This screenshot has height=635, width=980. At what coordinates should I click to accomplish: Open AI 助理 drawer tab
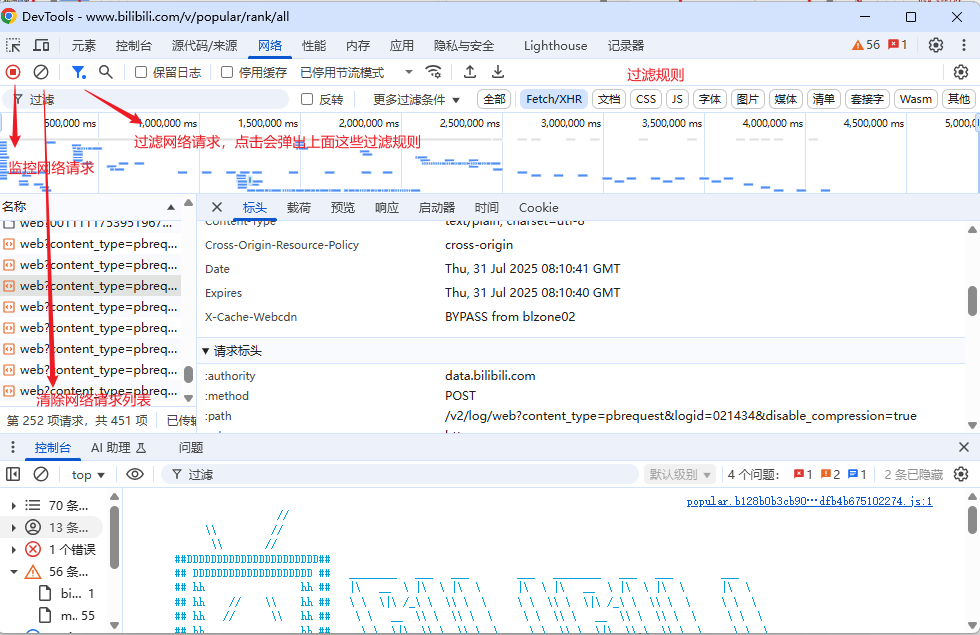[x=118, y=448]
